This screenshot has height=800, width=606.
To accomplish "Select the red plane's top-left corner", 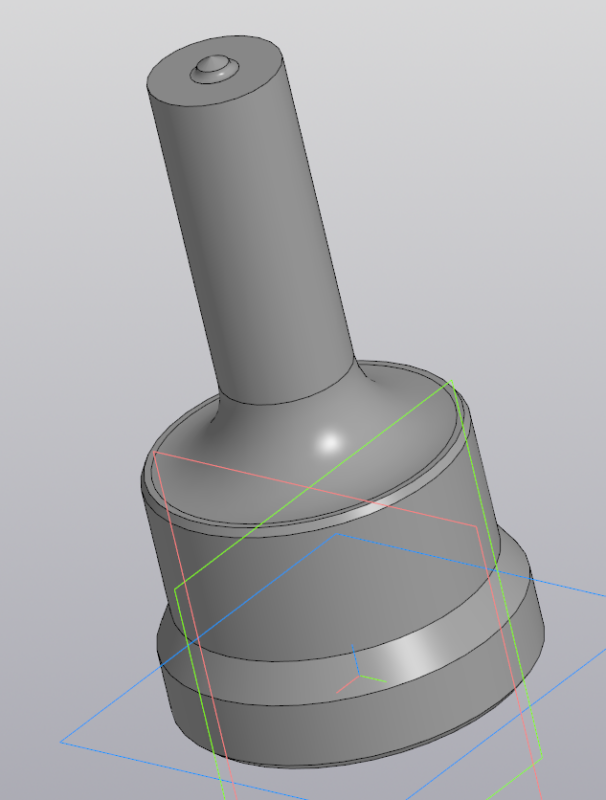I will 155,453.
